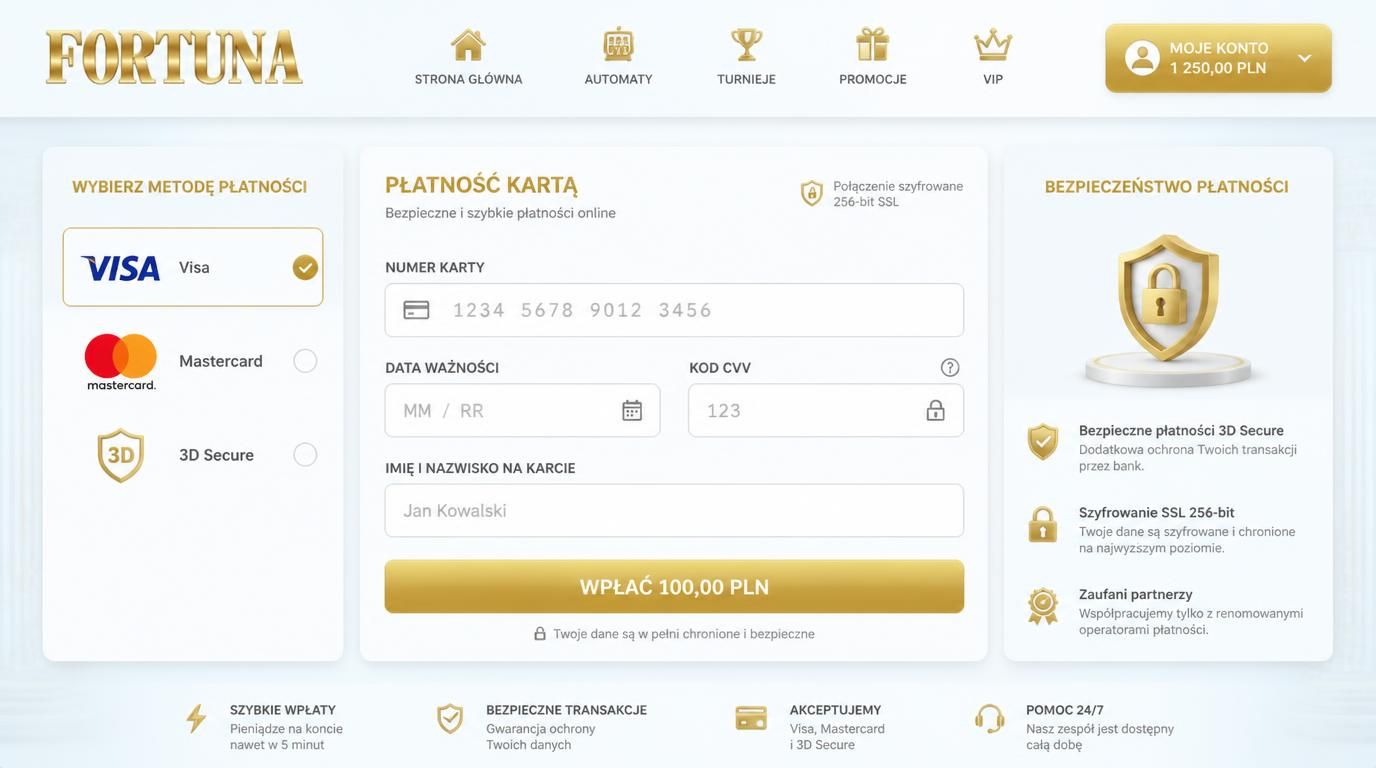Click the VIP menu label

(x=993, y=79)
